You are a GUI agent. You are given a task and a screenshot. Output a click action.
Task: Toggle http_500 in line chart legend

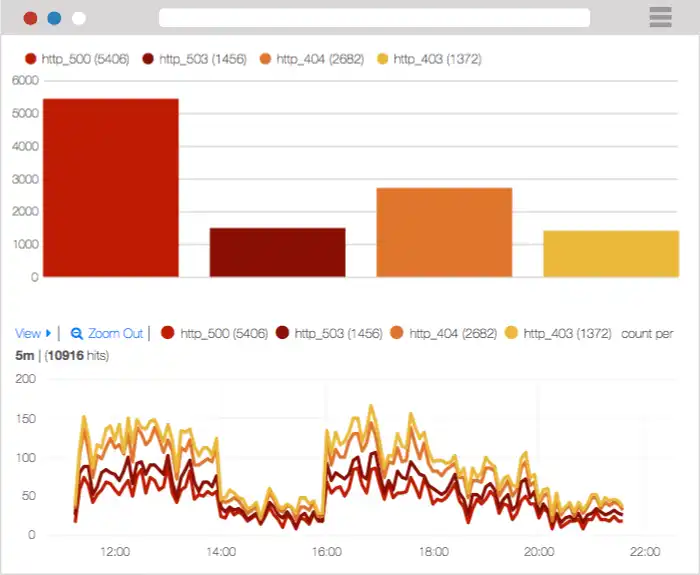215,333
